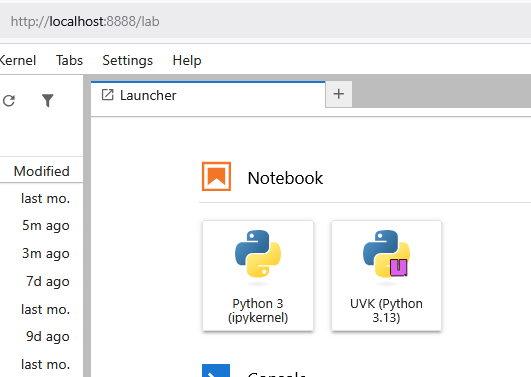Open the Kernel menu
Screen dimensions: 531x377
18,60
